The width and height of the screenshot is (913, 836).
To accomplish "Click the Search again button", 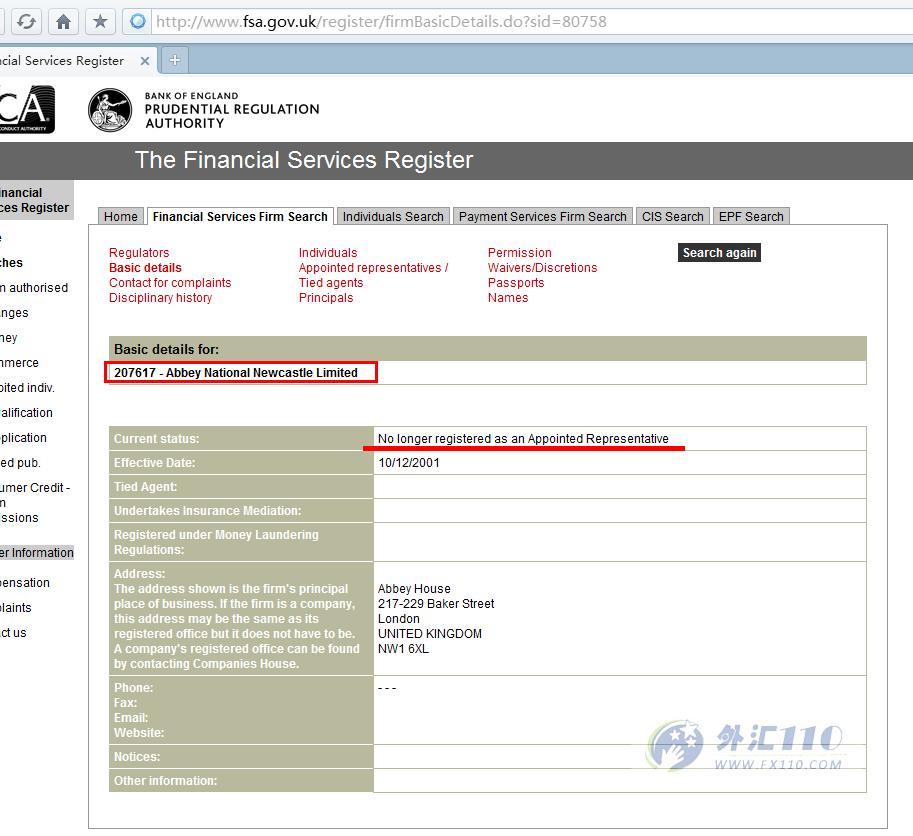I will click(719, 253).
